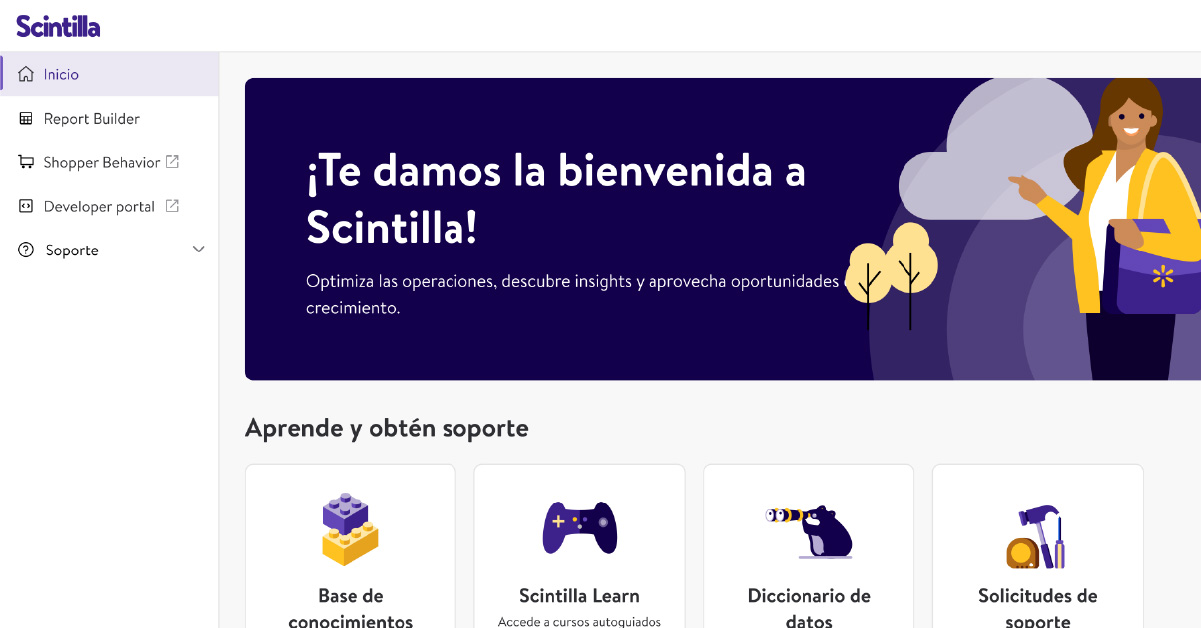The height and width of the screenshot is (628, 1201).
Task: Click the Developer portal code icon
Action: tap(26, 206)
